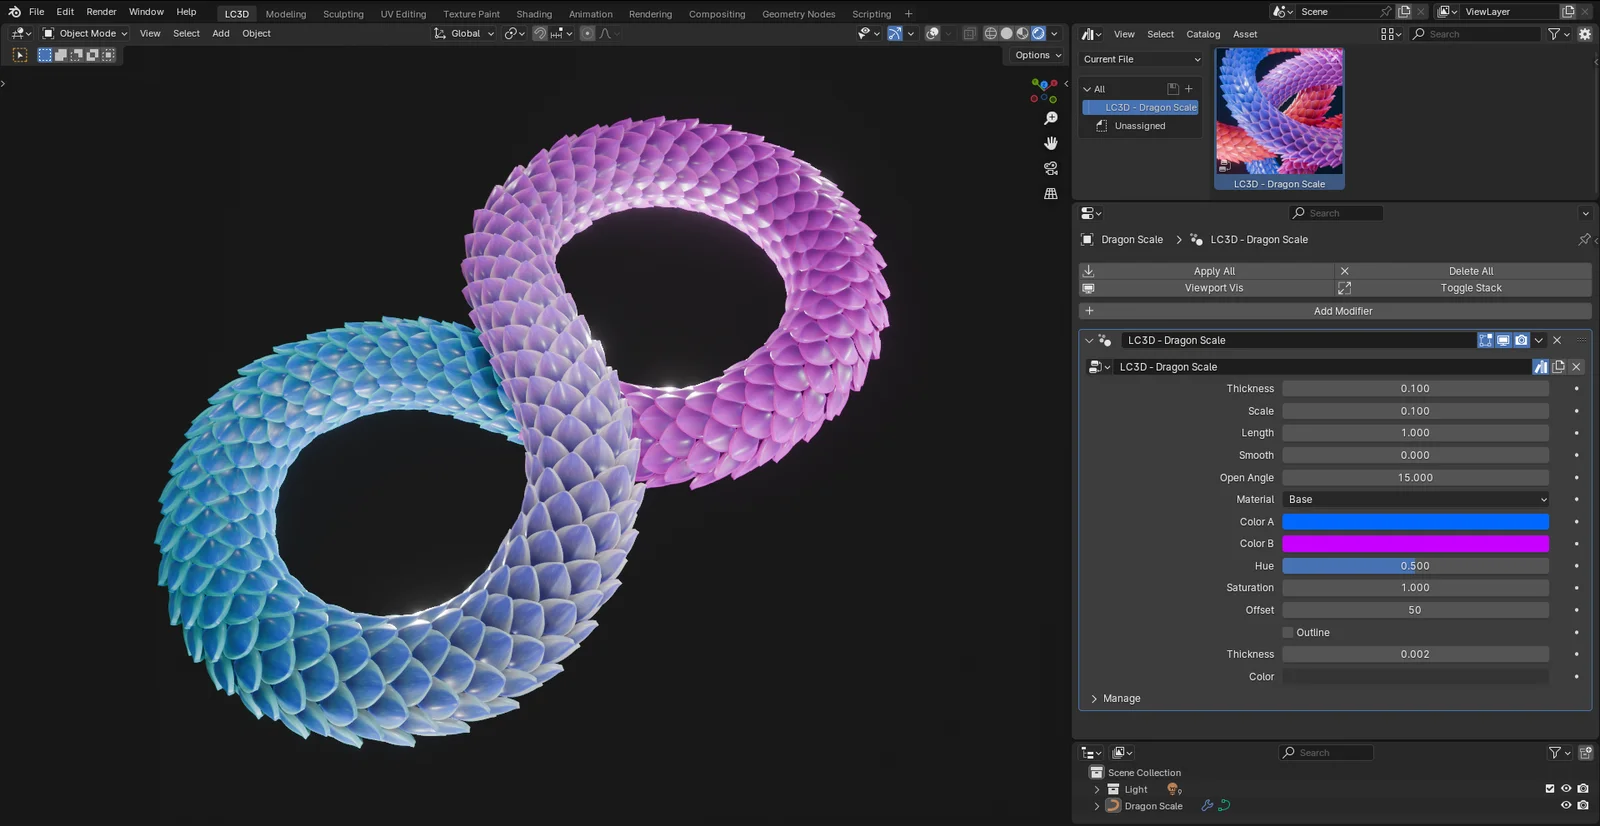Open the Object Mode dropdown
The image size is (1600, 826).
click(x=85, y=33)
